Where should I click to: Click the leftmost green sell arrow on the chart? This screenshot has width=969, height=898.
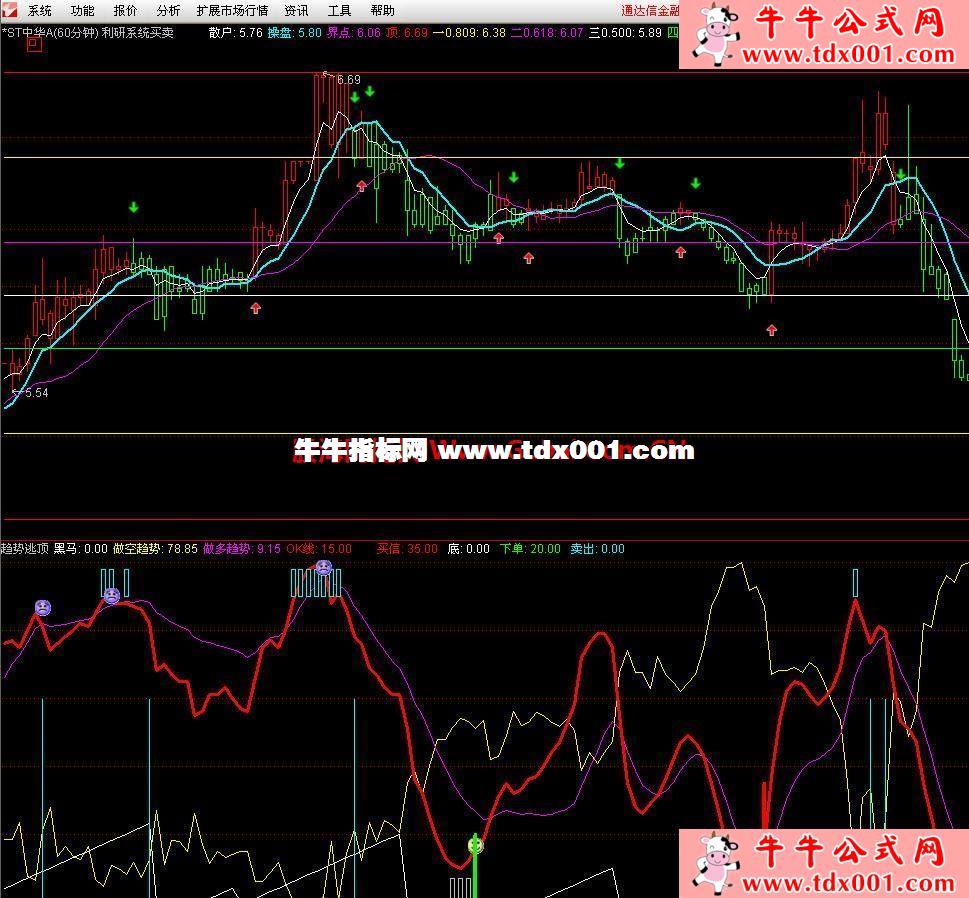[134, 208]
